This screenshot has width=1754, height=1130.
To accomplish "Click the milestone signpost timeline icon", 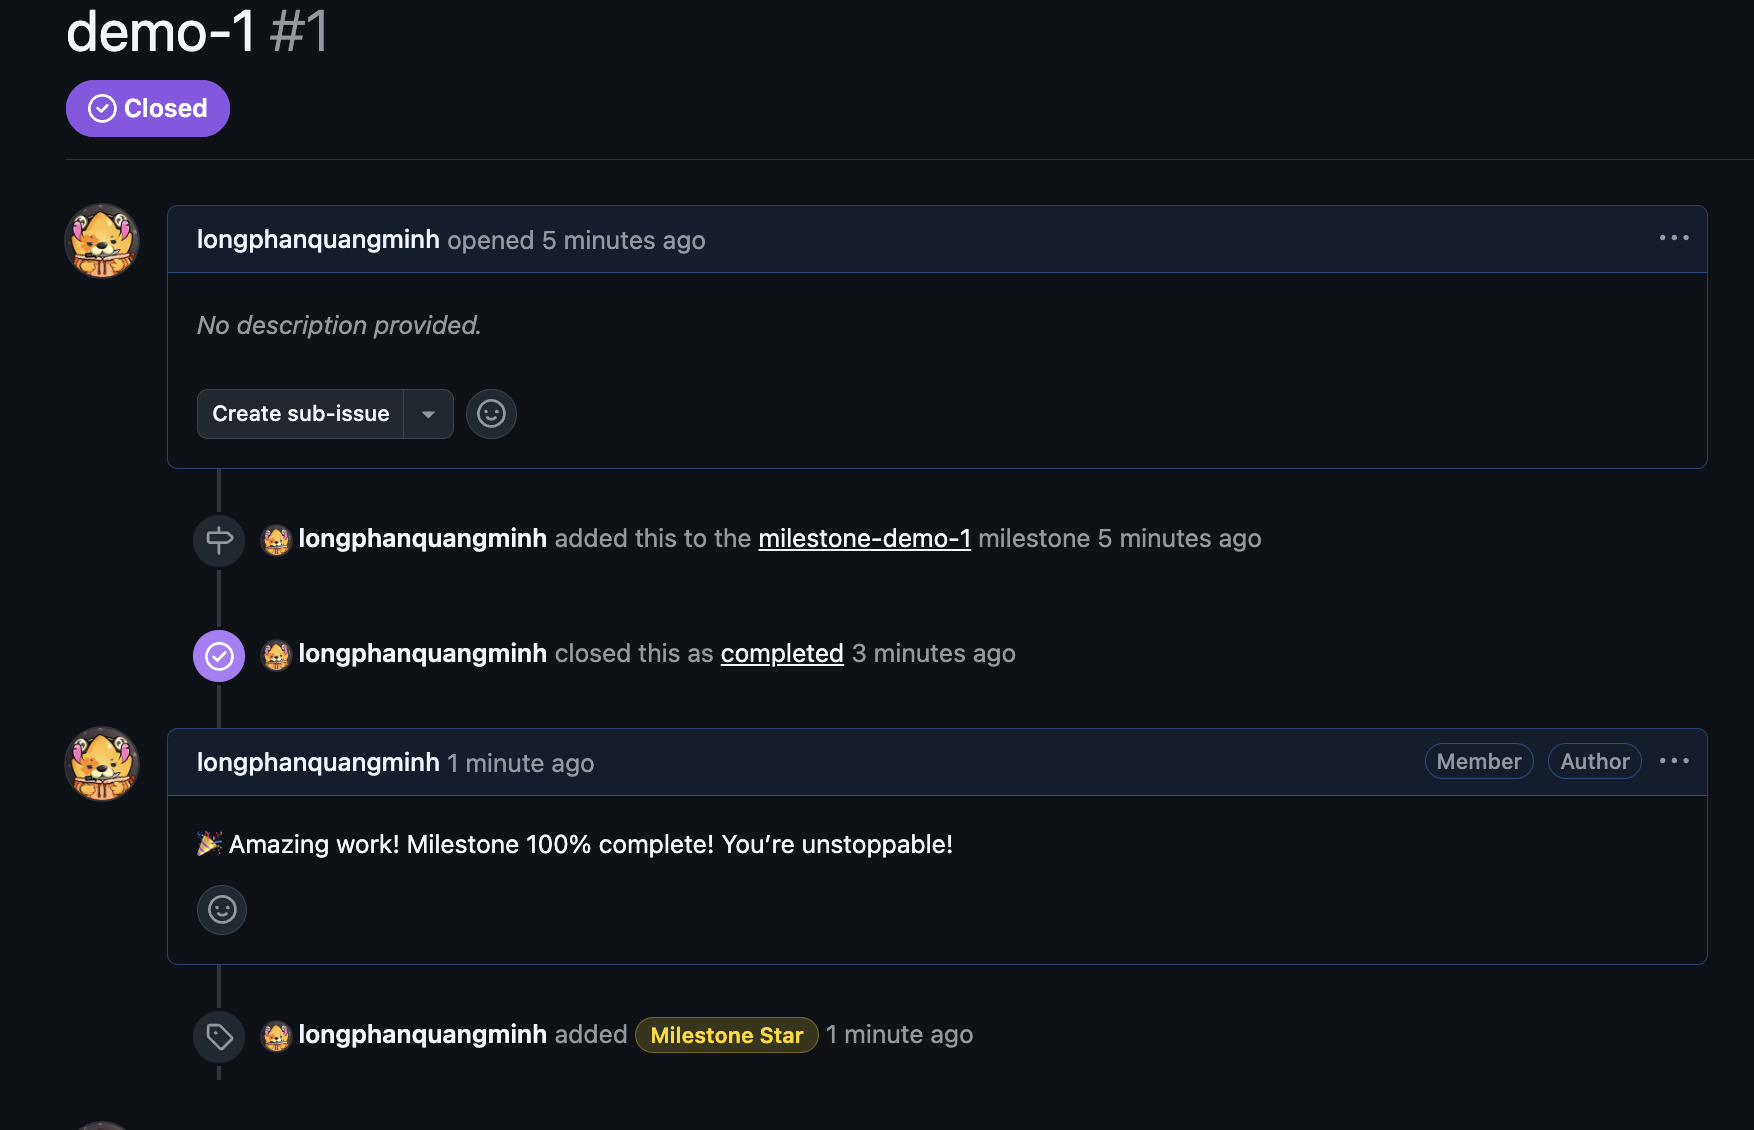I will (x=219, y=541).
